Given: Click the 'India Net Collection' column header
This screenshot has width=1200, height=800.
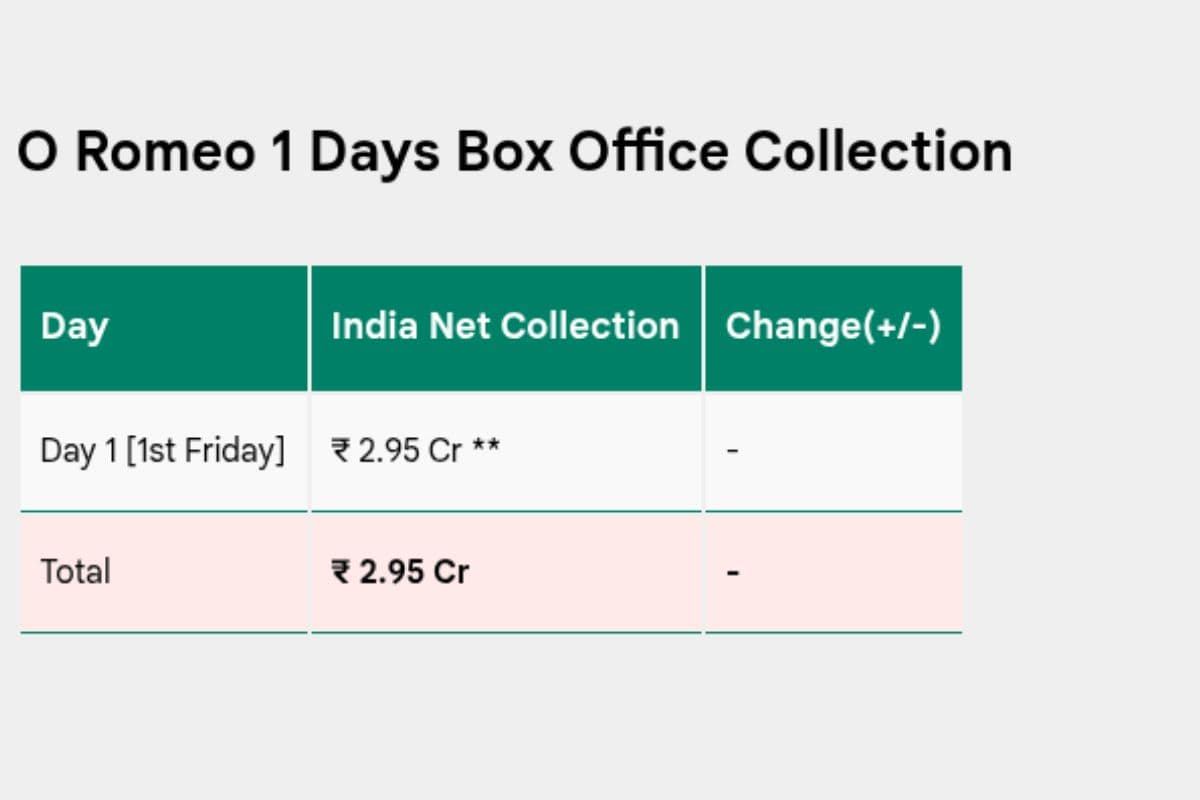Looking at the screenshot, I should [505, 326].
